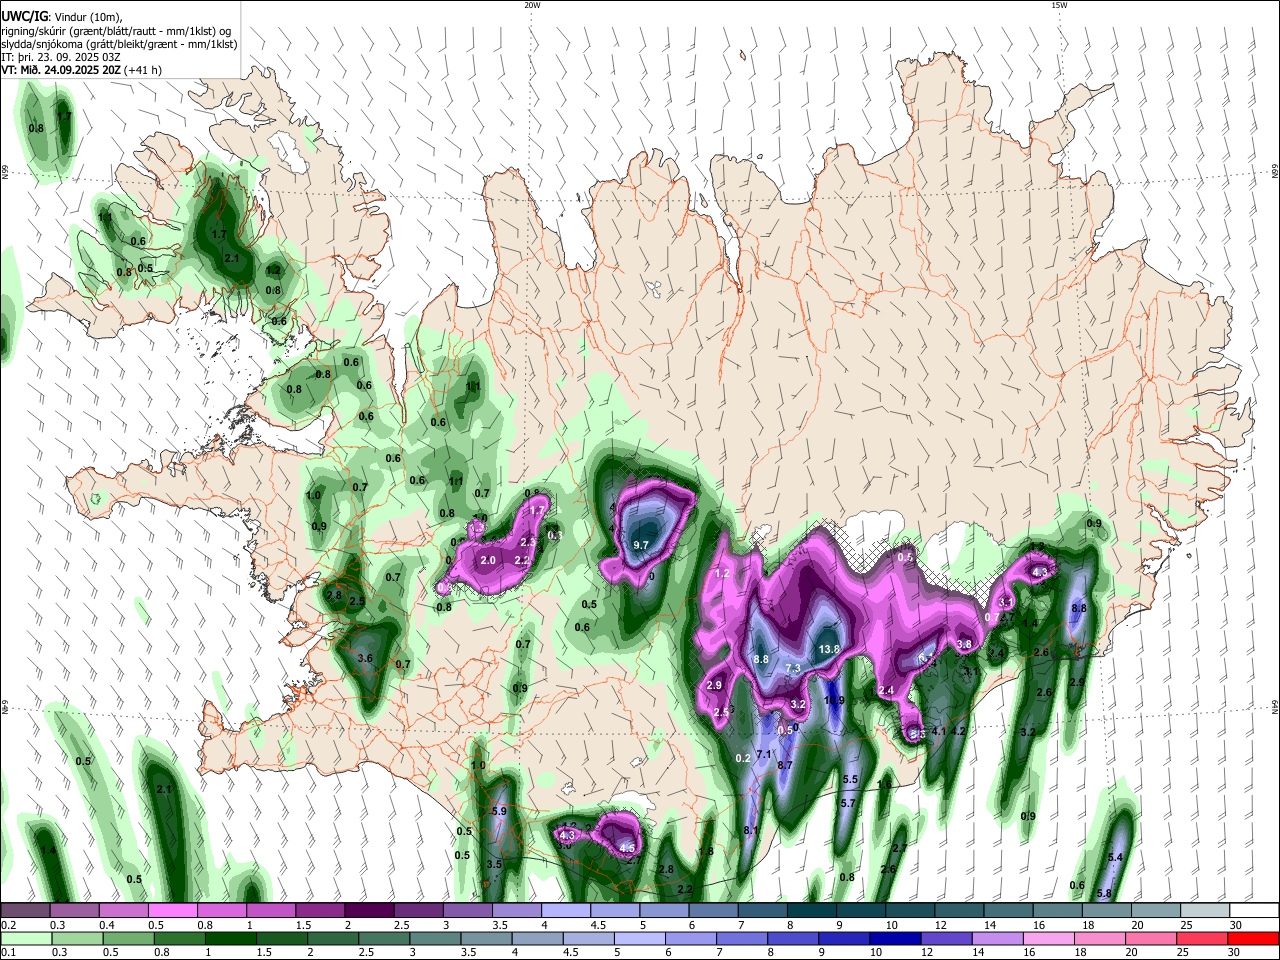Image resolution: width=1280 pixels, height=960 pixels.
Task: Click the 5.9 value near the south coast
Action: click(499, 811)
